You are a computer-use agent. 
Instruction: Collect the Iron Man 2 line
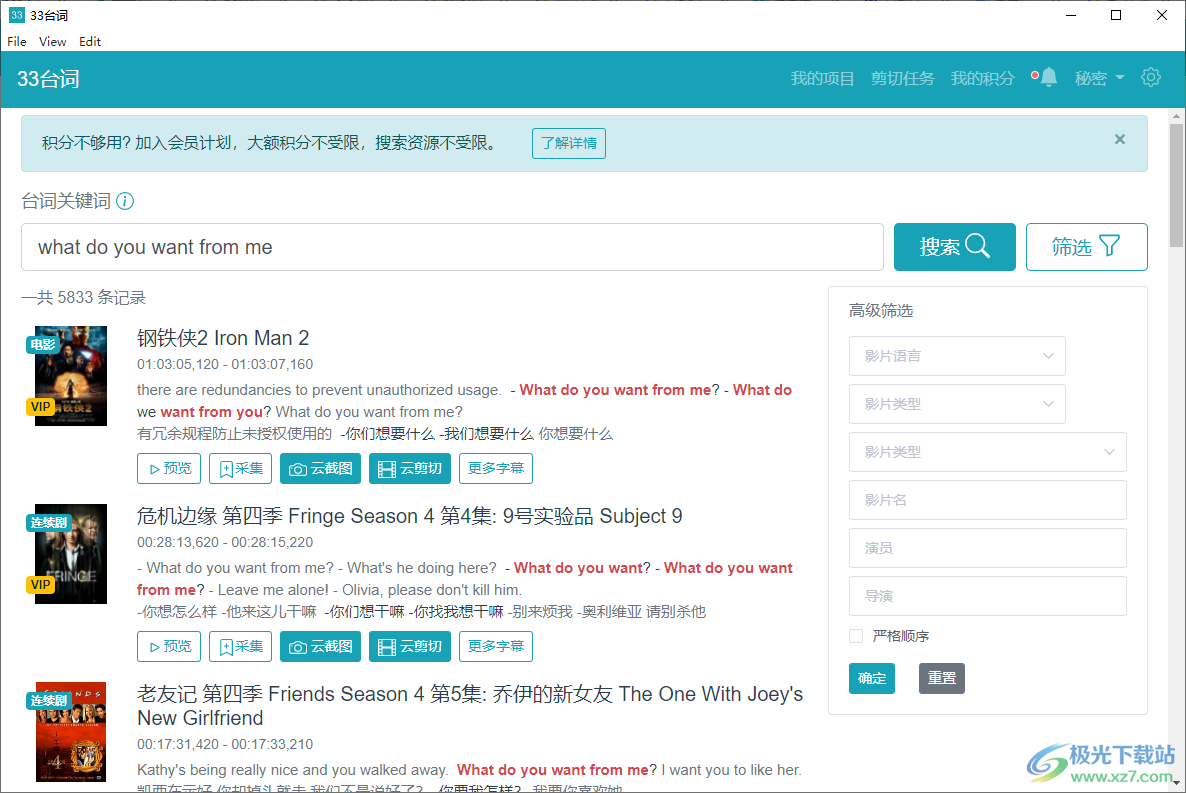coord(240,468)
